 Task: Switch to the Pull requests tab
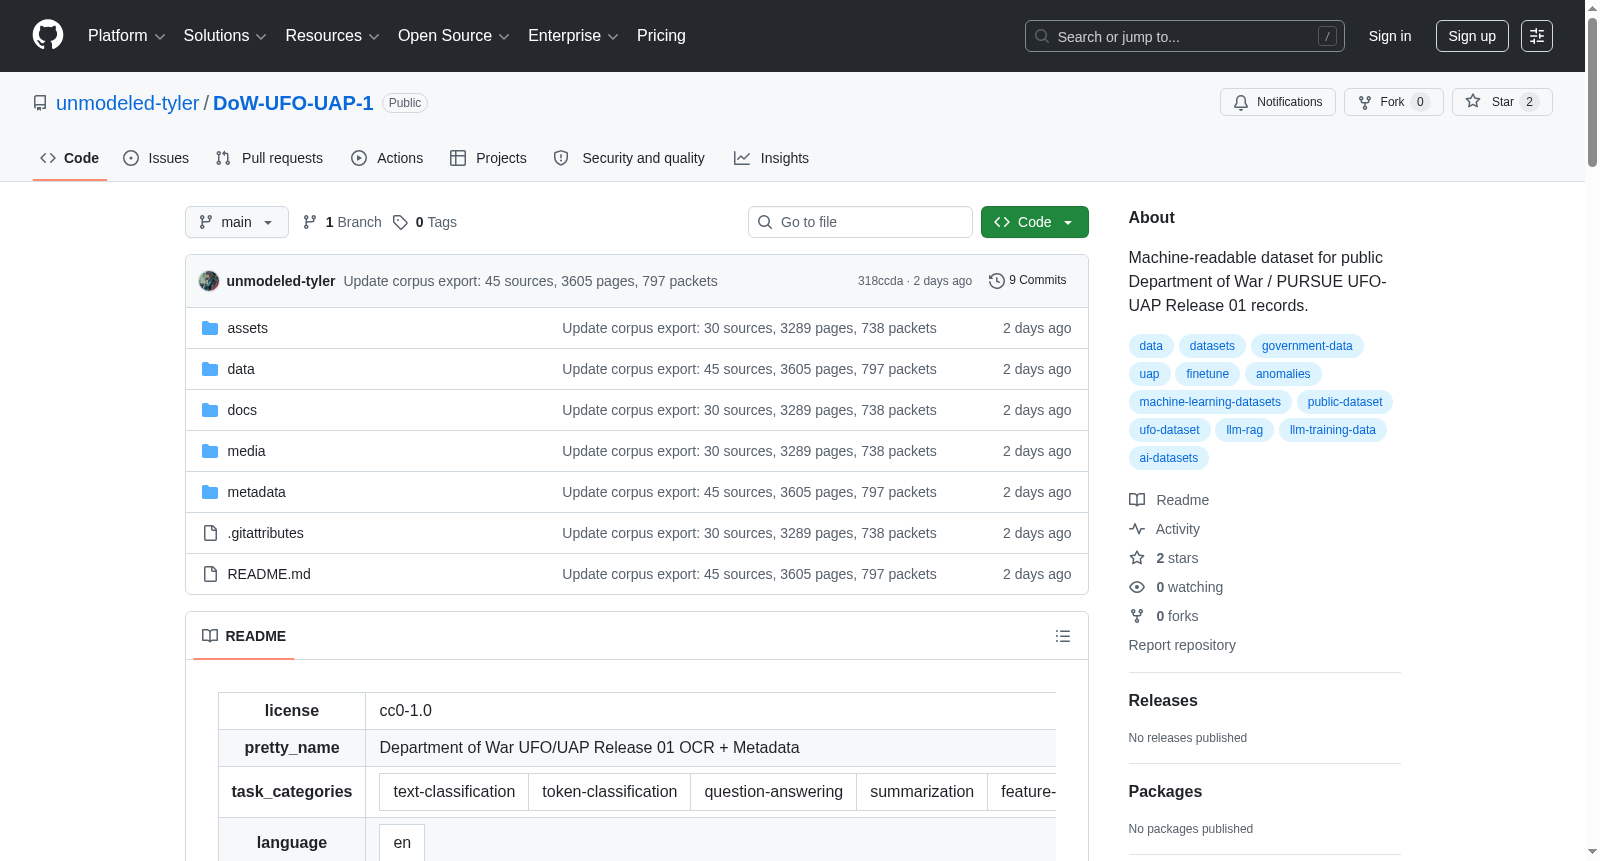coord(269,158)
